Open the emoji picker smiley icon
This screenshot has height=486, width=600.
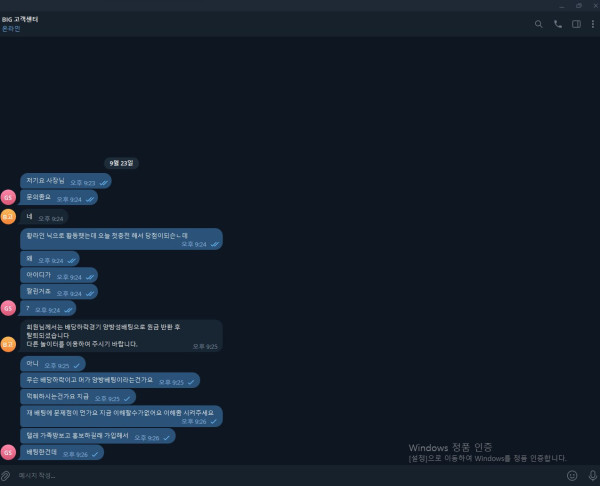[572, 475]
